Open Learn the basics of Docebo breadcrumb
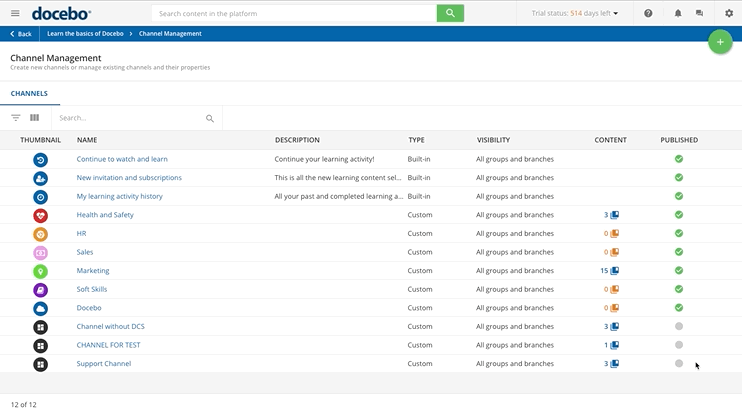 coord(85,34)
